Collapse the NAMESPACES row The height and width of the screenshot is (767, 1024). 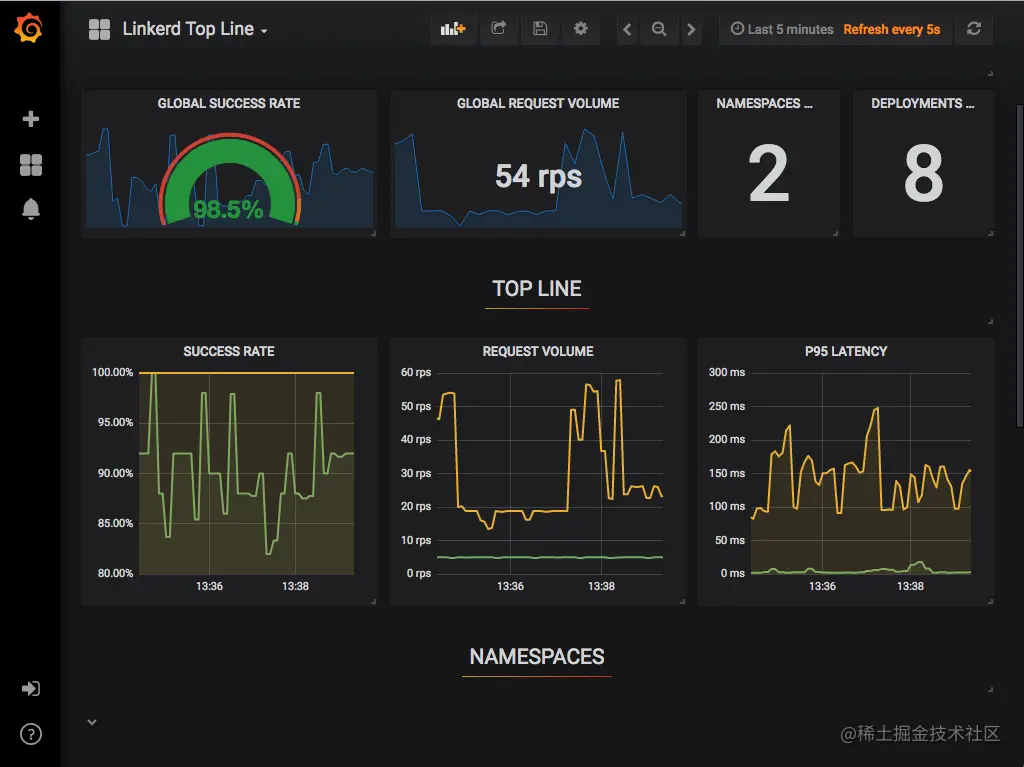(x=536, y=657)
